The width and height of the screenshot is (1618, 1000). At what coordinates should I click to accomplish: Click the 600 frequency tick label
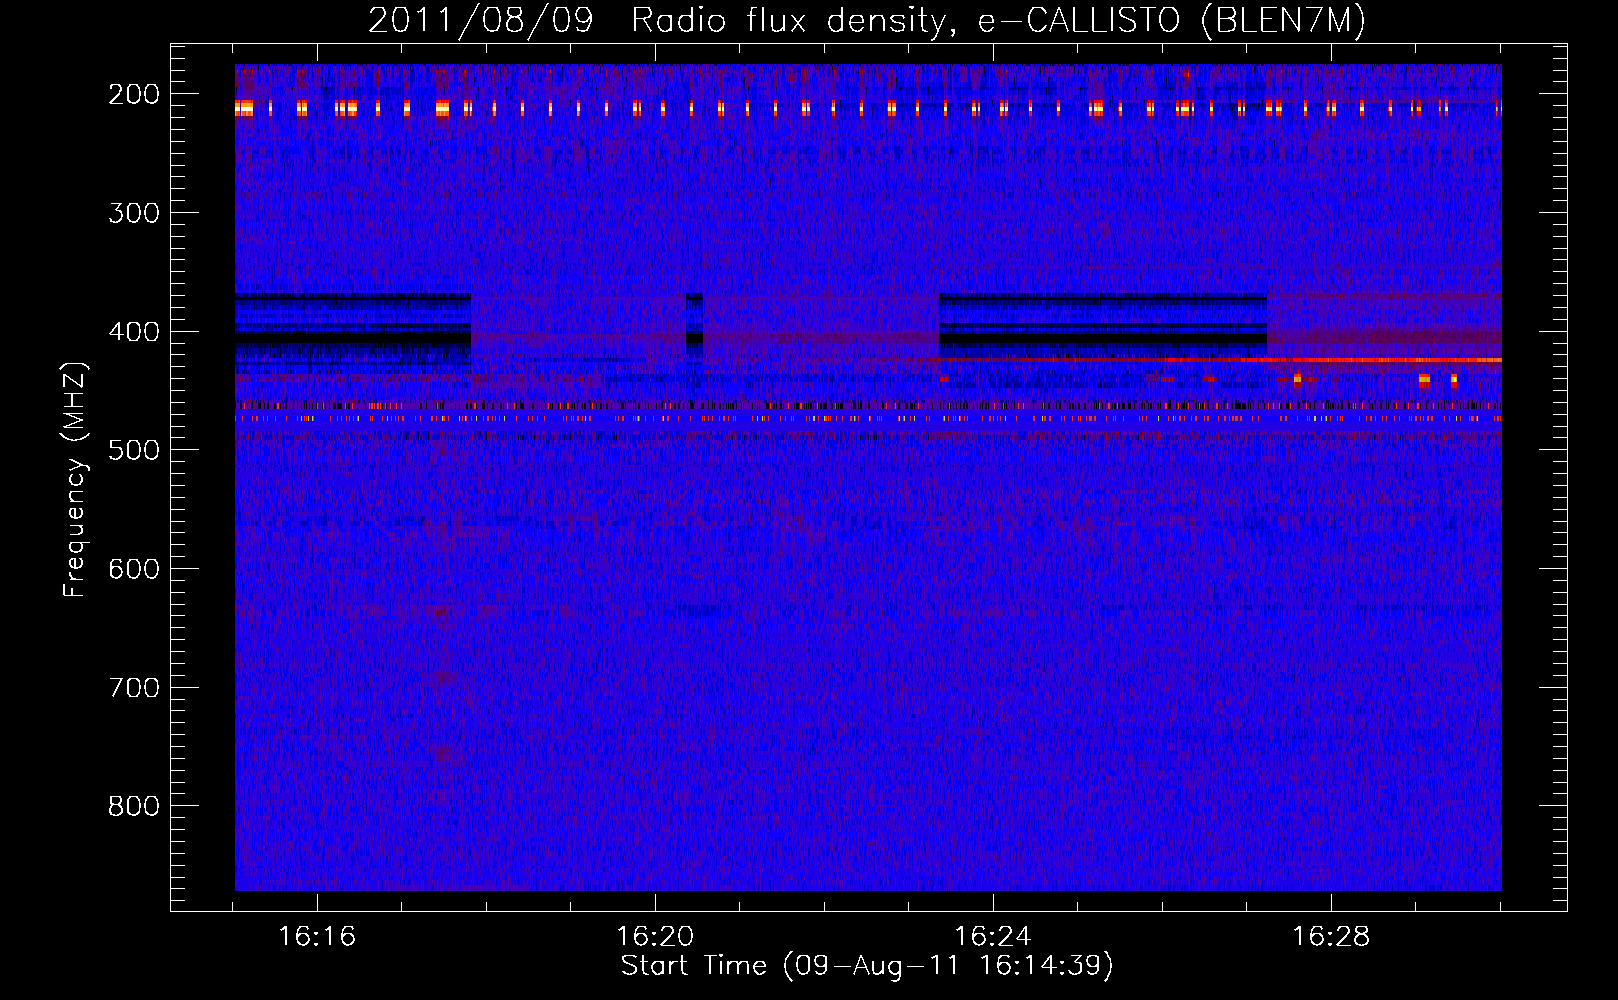[x=134, y=569]
